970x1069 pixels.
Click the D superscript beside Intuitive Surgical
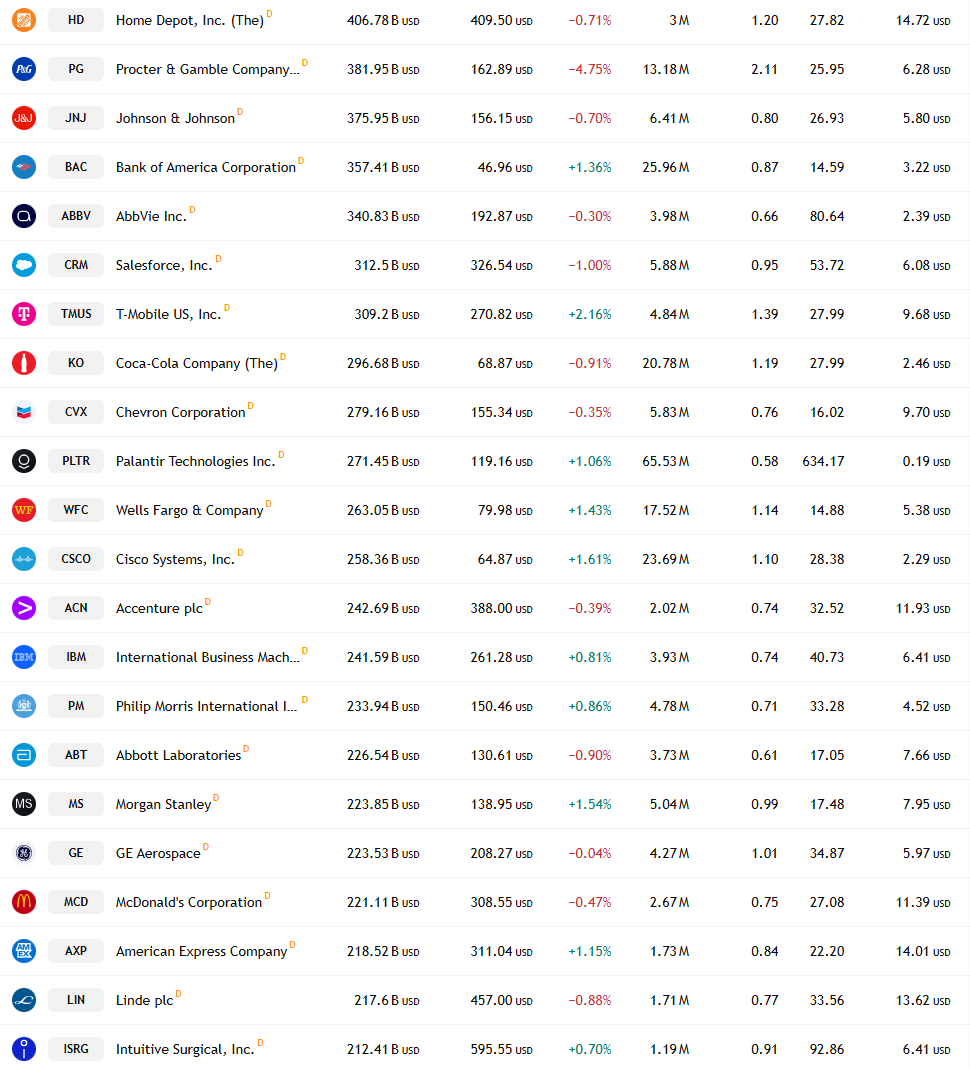click(260, 1043)
